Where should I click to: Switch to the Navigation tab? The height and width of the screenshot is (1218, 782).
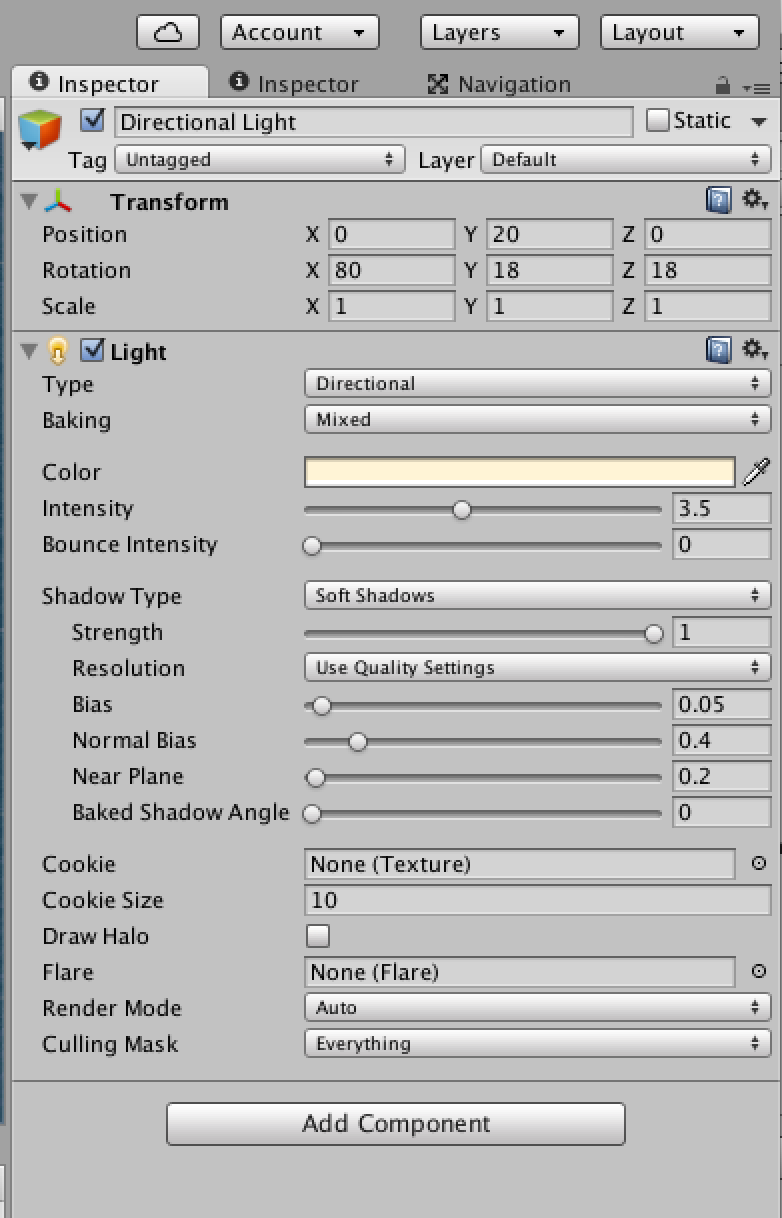tap(499, 84)
